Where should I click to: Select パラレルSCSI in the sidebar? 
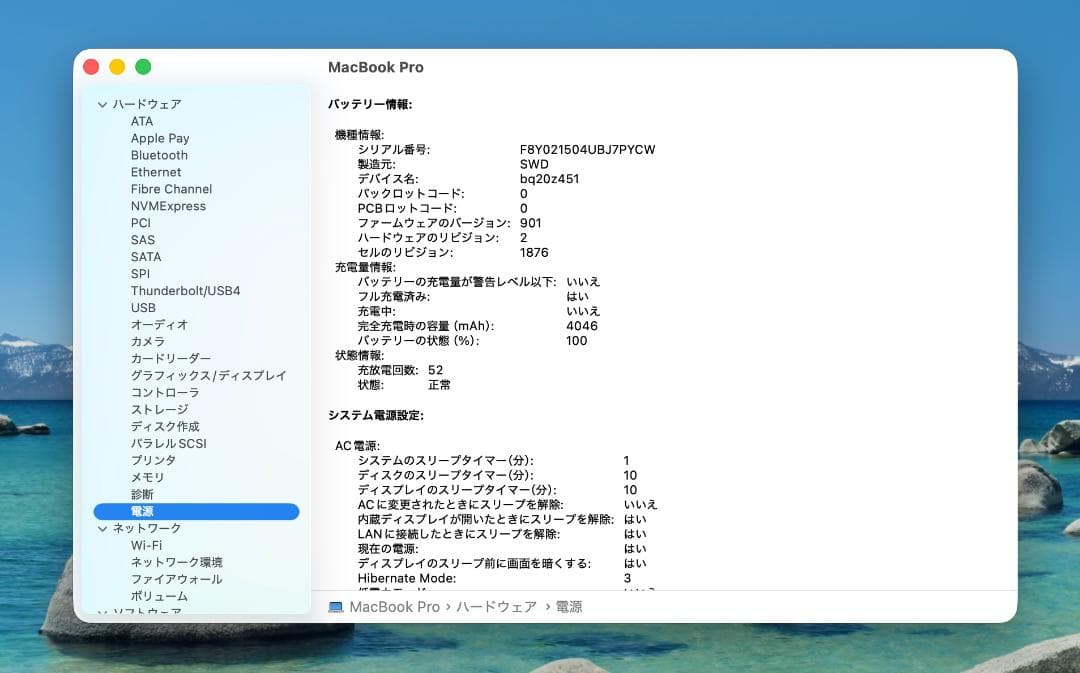pos(169,444)
